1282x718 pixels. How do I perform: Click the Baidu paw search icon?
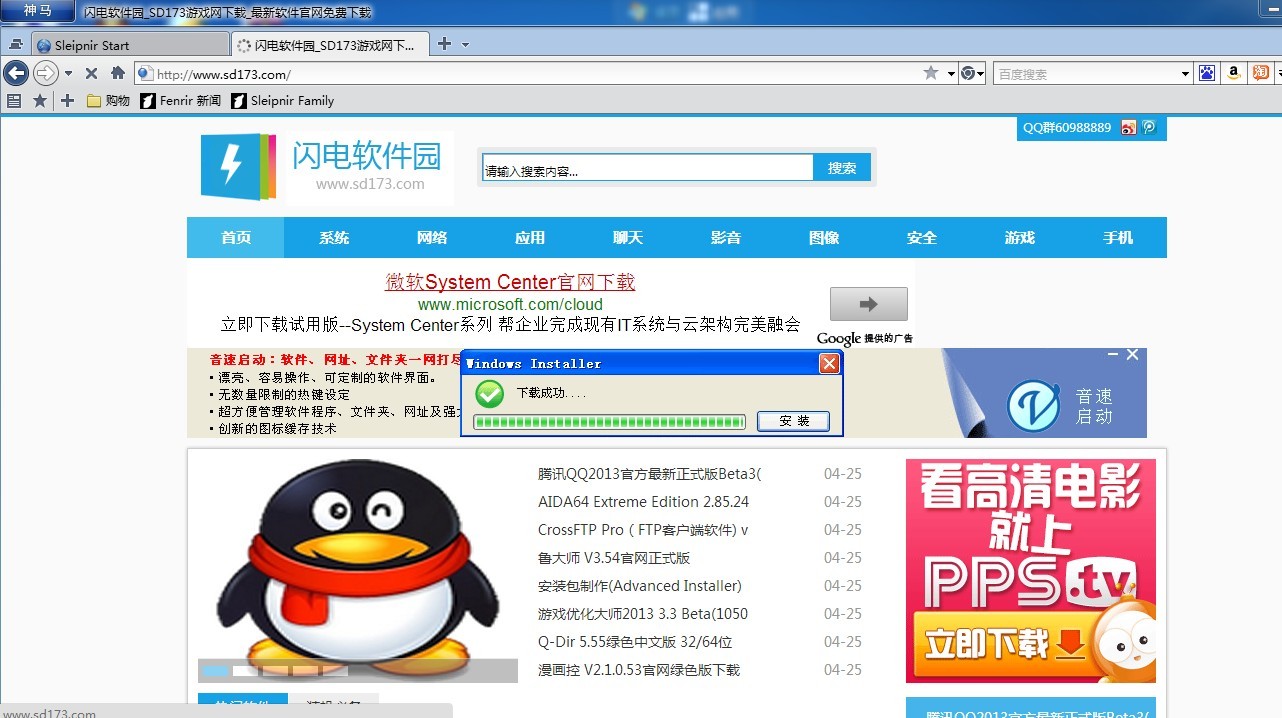[x=1207, y=73]
